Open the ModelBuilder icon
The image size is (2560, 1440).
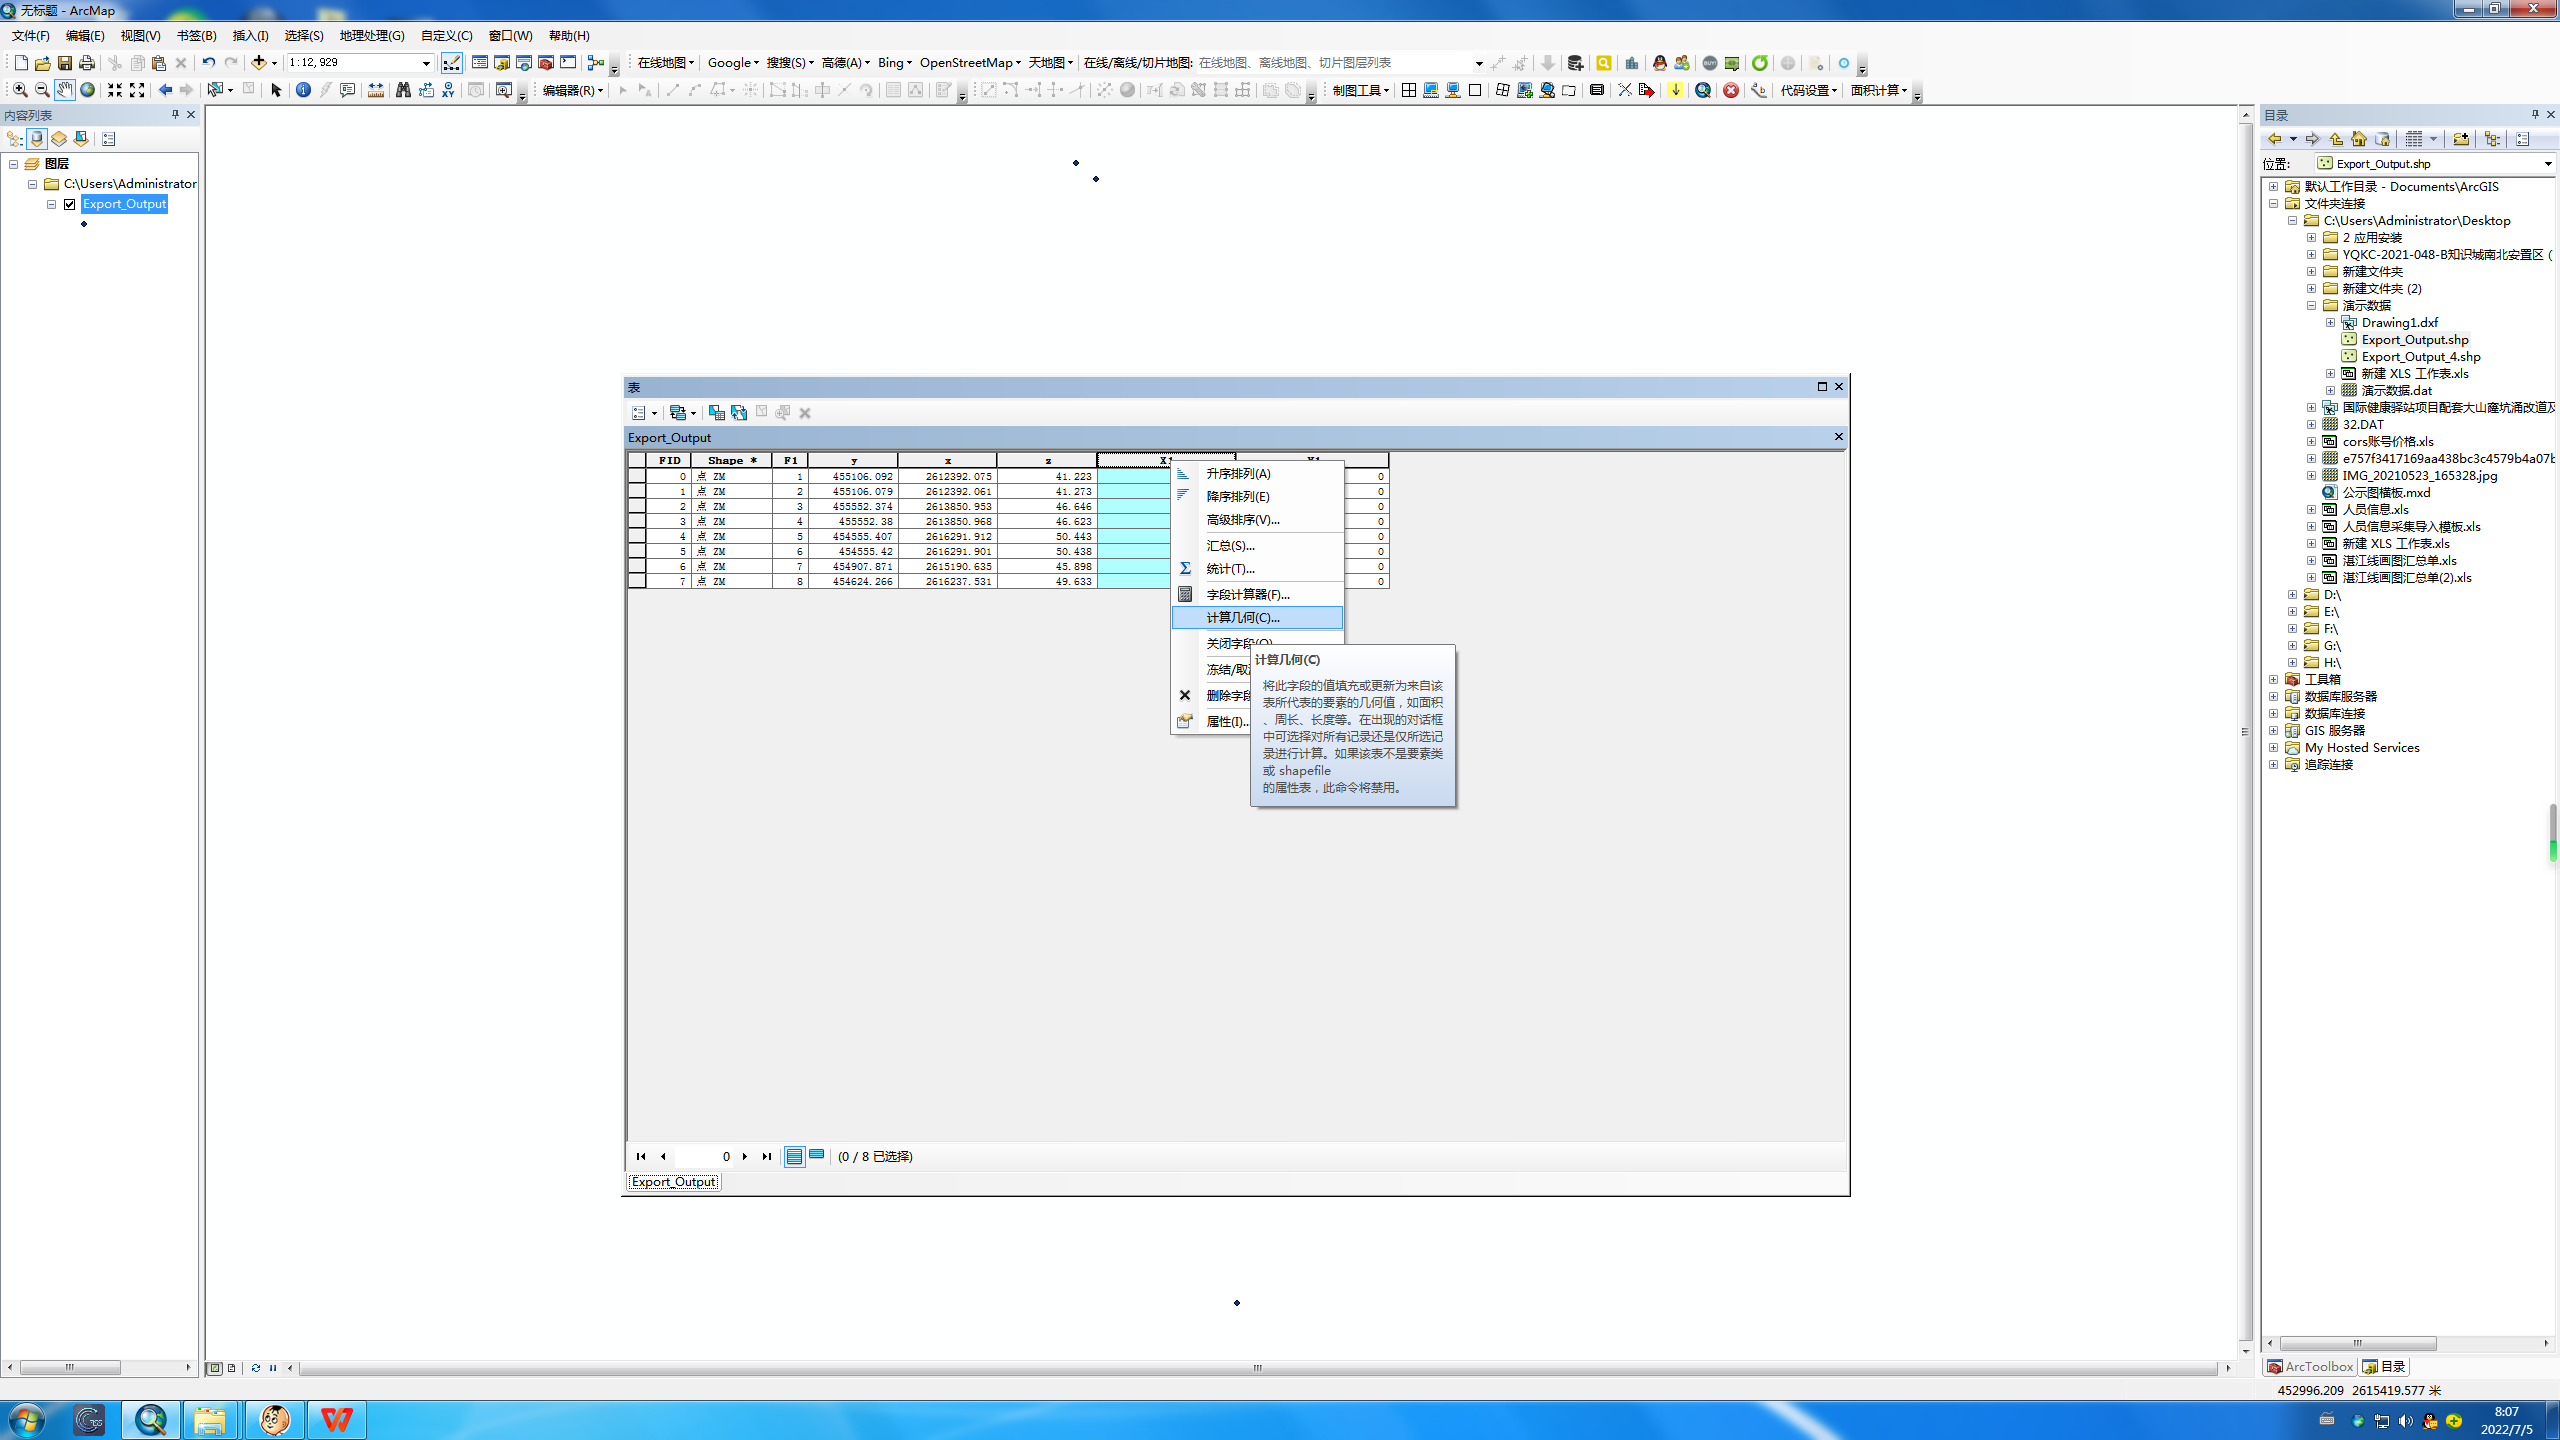tap(596, 63)
